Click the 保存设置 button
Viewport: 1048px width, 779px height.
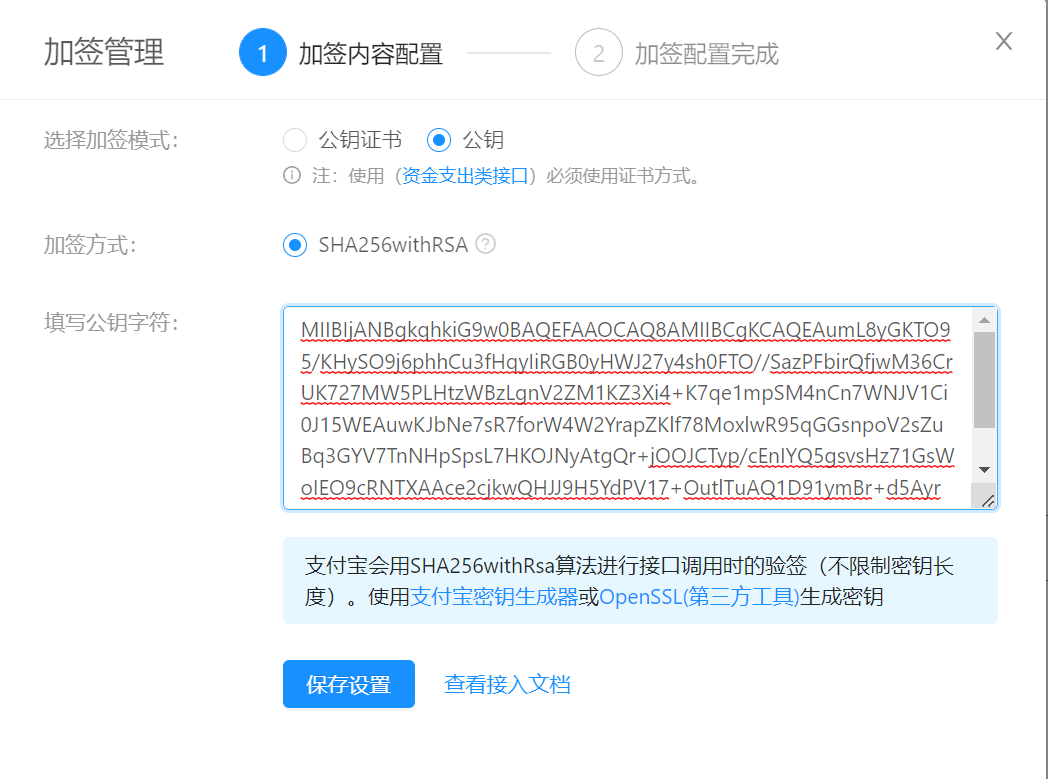(x=349, y=684)
